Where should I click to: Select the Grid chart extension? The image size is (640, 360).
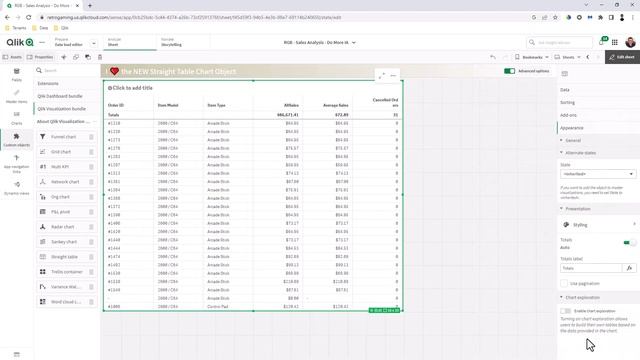67,152
